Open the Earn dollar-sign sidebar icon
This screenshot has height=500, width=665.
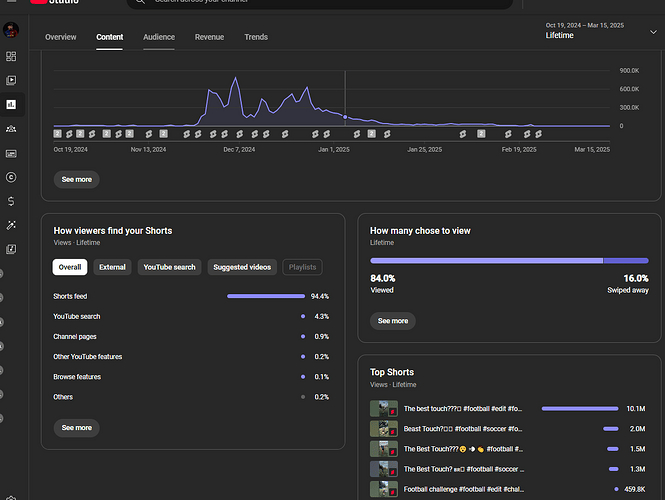pyautogui.click(x=11, y=201)
